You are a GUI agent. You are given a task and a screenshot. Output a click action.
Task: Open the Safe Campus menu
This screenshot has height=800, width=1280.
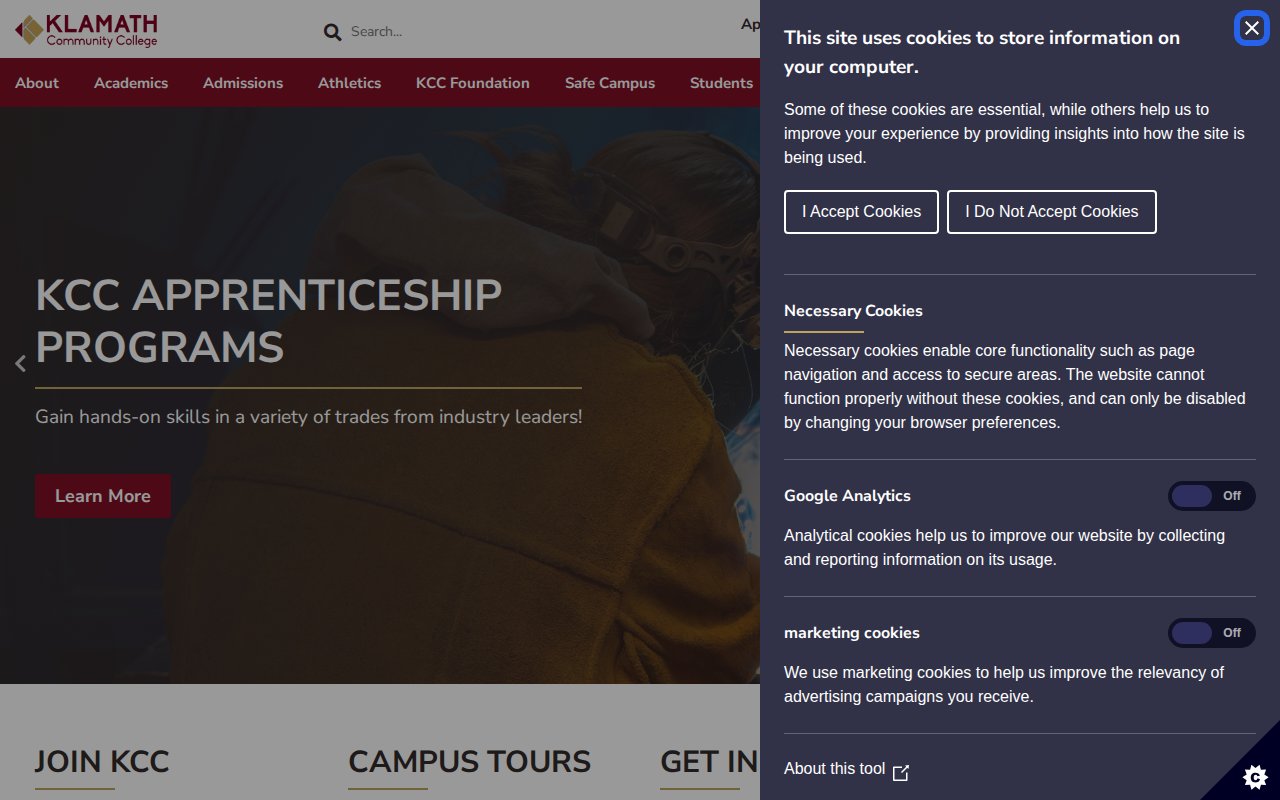click(610, 83)
